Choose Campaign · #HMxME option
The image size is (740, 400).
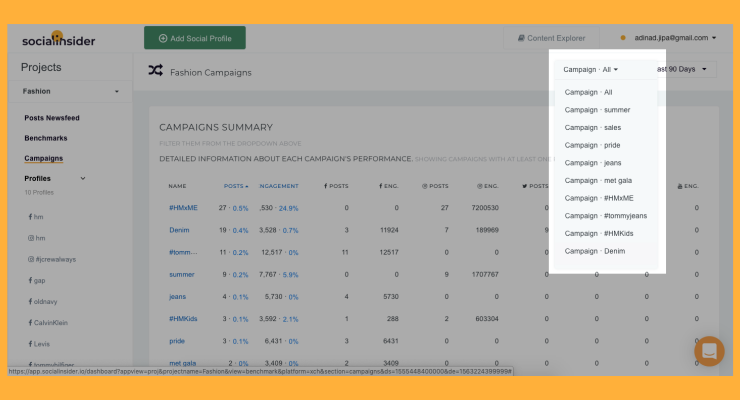[x=599, y=198]
